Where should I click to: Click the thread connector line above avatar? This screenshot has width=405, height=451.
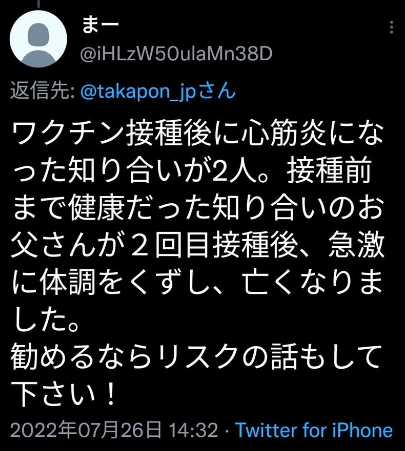(39, 4)
